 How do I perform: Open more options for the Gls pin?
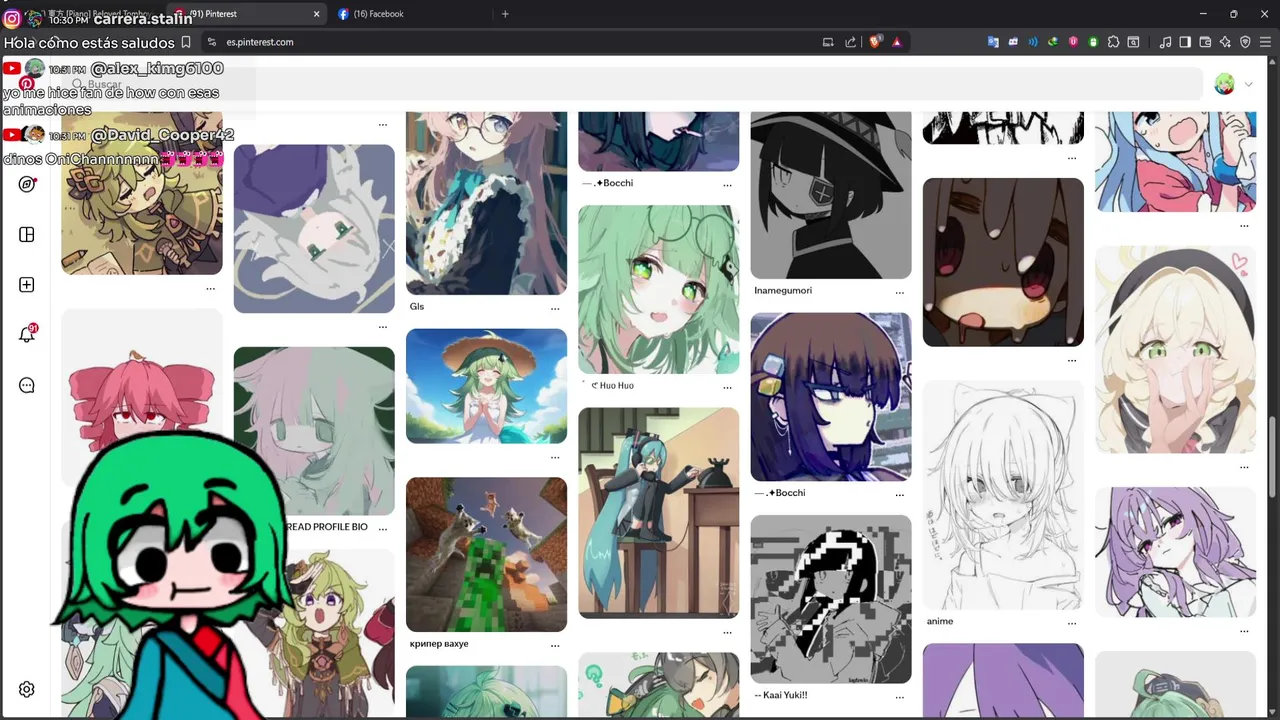click(555, 308)
